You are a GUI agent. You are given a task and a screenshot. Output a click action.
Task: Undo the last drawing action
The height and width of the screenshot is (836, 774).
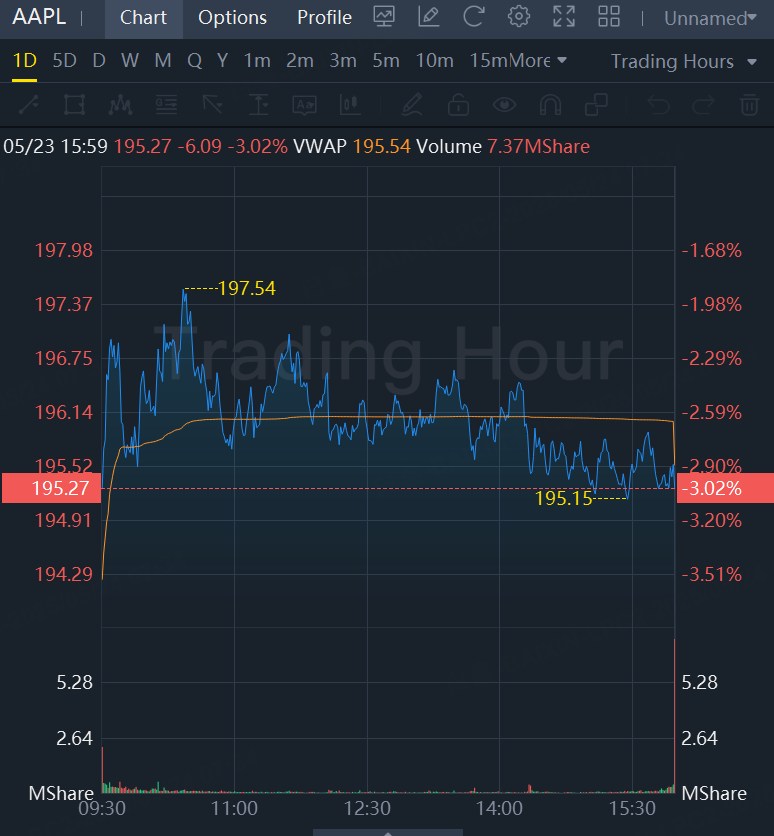click(658, 105)
